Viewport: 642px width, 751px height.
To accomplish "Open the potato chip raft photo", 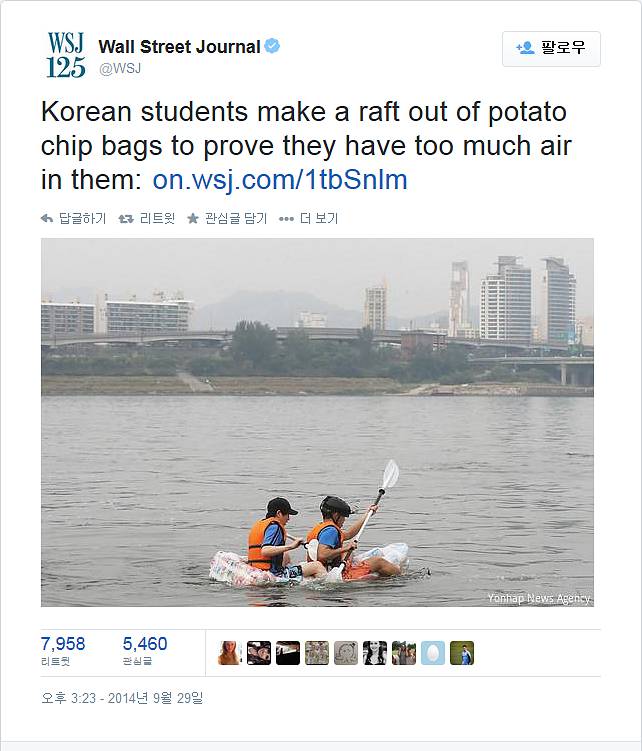I will [x=317, y=422].
